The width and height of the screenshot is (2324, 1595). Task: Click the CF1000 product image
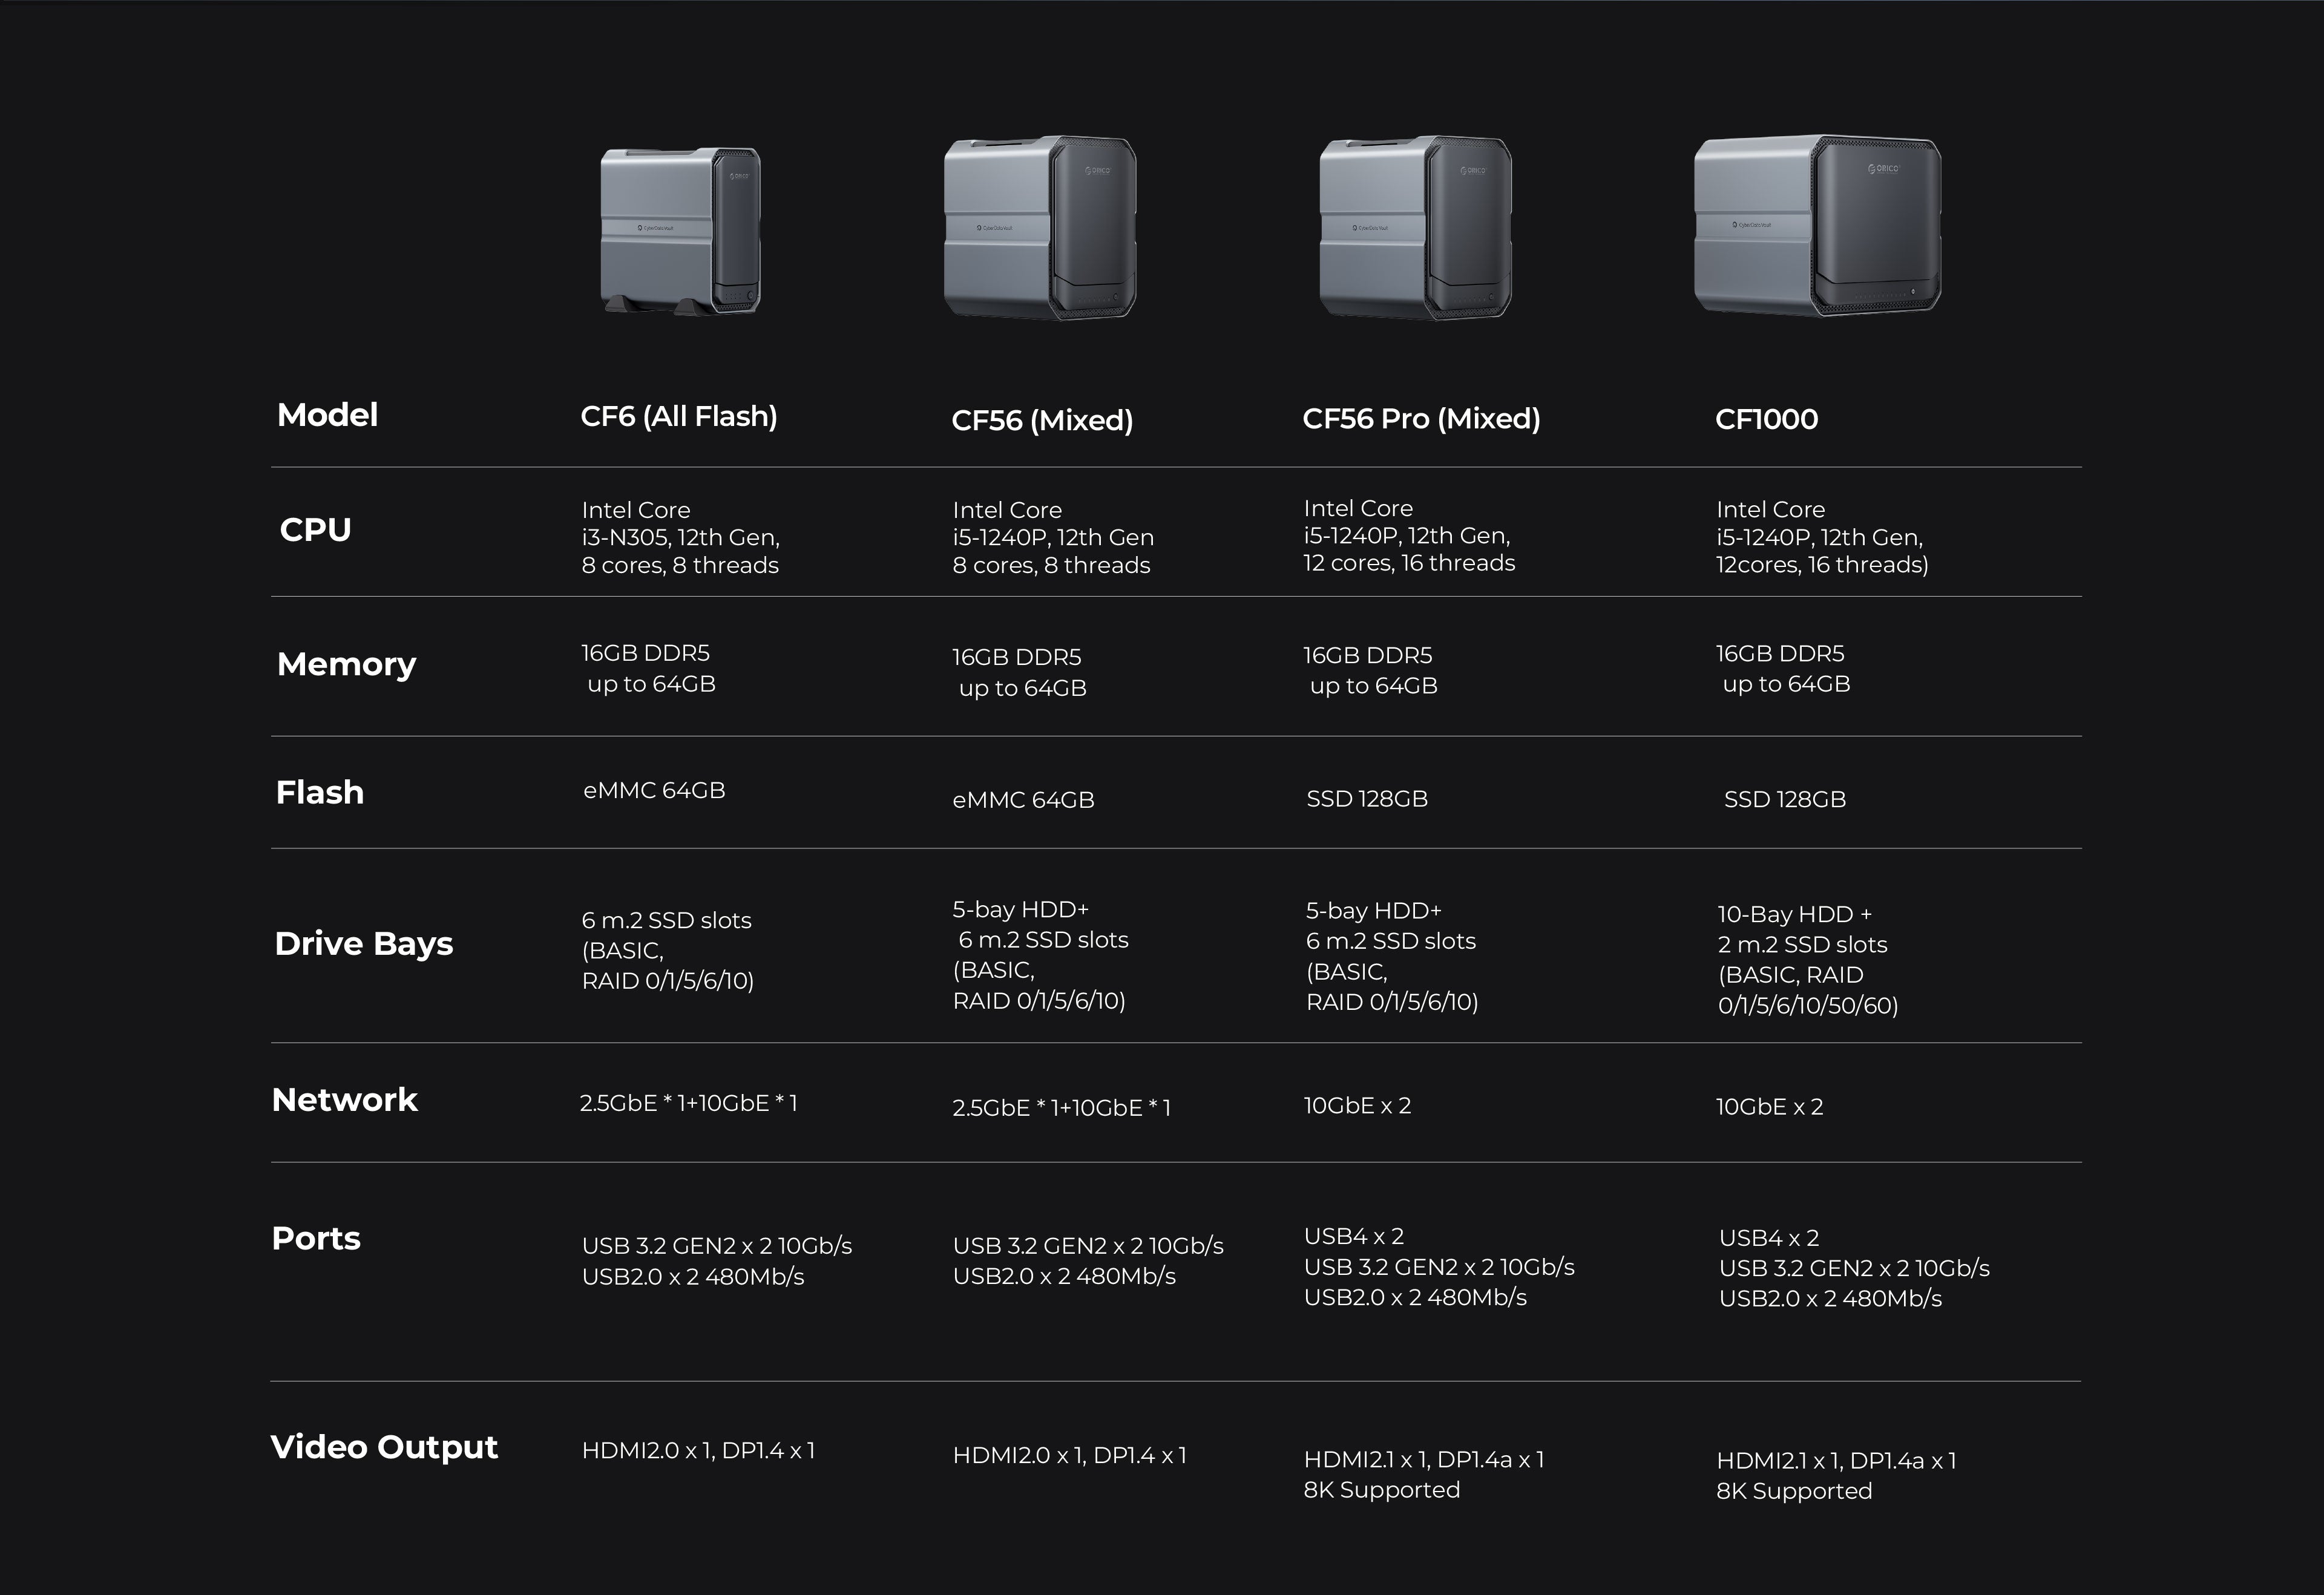point(1818,226)
